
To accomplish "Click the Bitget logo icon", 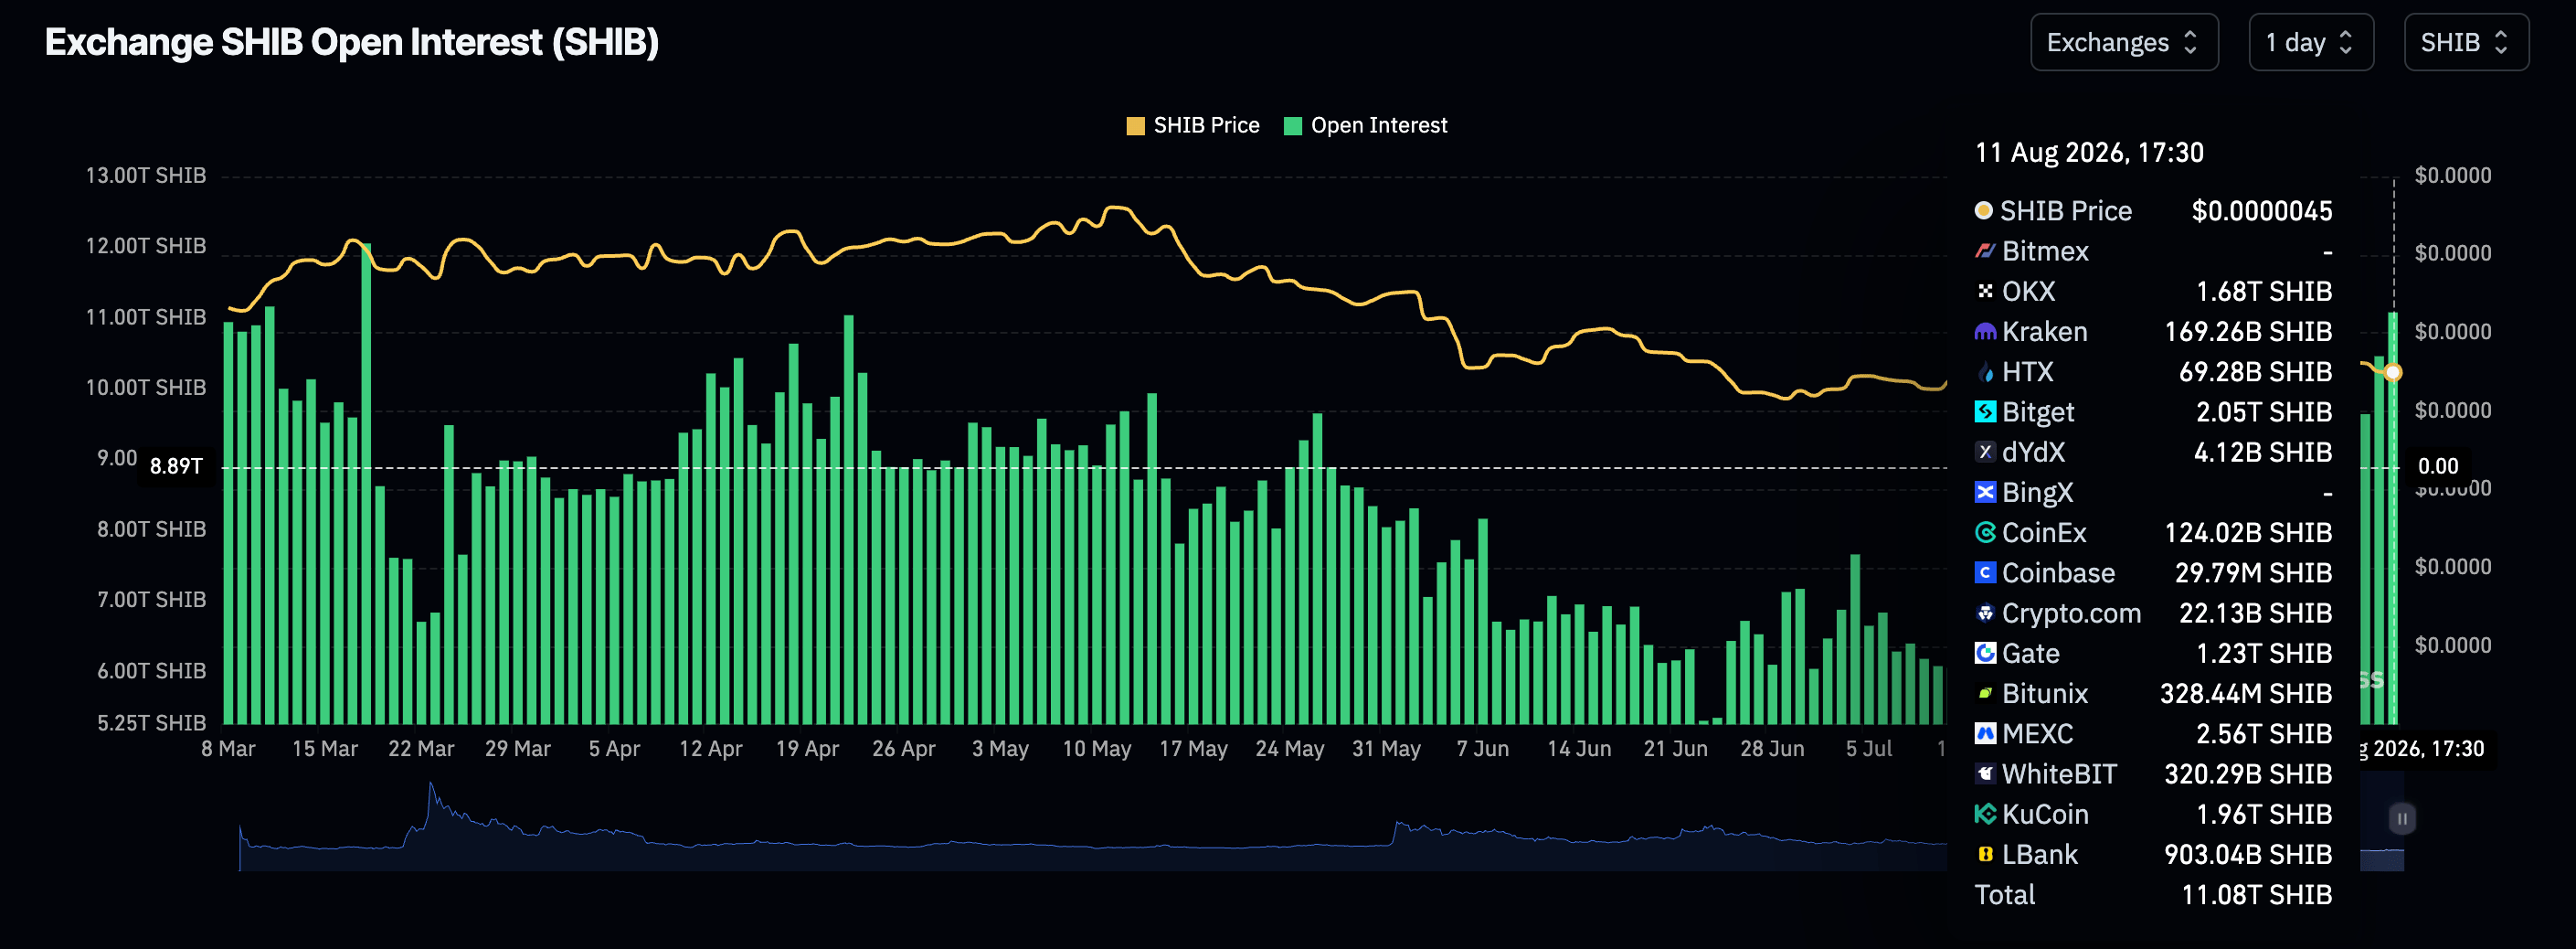I will click(1985, 412).
